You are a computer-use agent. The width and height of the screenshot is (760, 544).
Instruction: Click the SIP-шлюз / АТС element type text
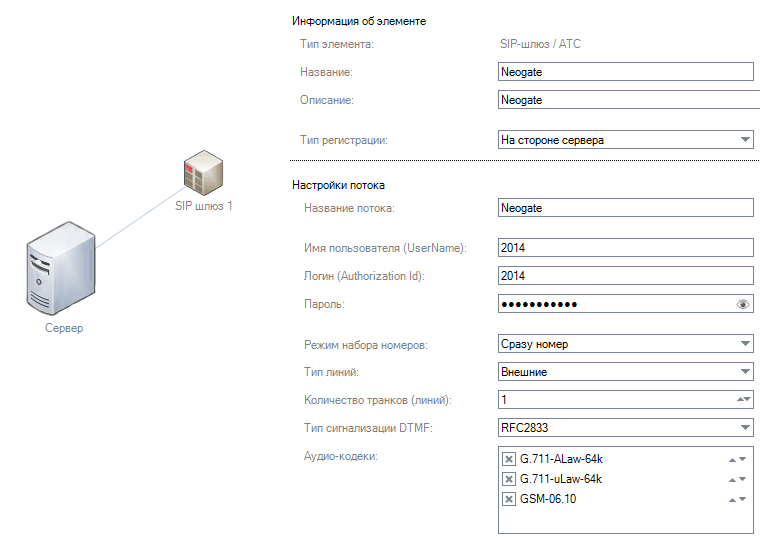(x=540, y=44)
